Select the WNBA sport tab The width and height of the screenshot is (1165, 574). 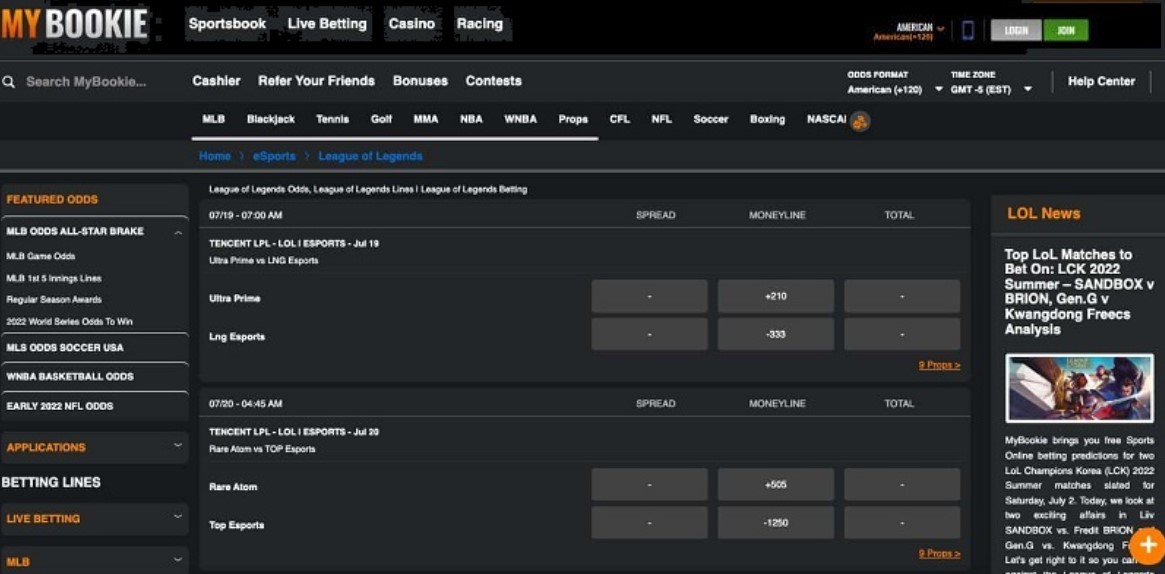tap(520, 119)
